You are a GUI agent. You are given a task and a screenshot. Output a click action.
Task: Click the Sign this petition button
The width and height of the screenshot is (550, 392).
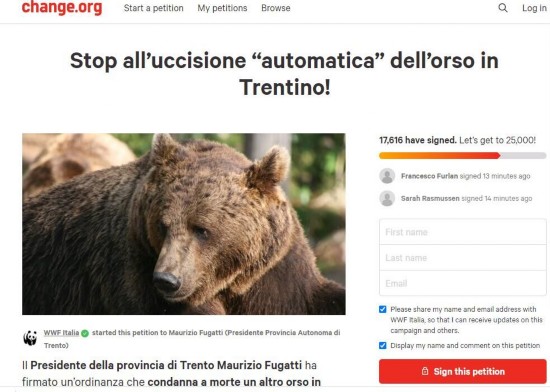tap(463, 371)
